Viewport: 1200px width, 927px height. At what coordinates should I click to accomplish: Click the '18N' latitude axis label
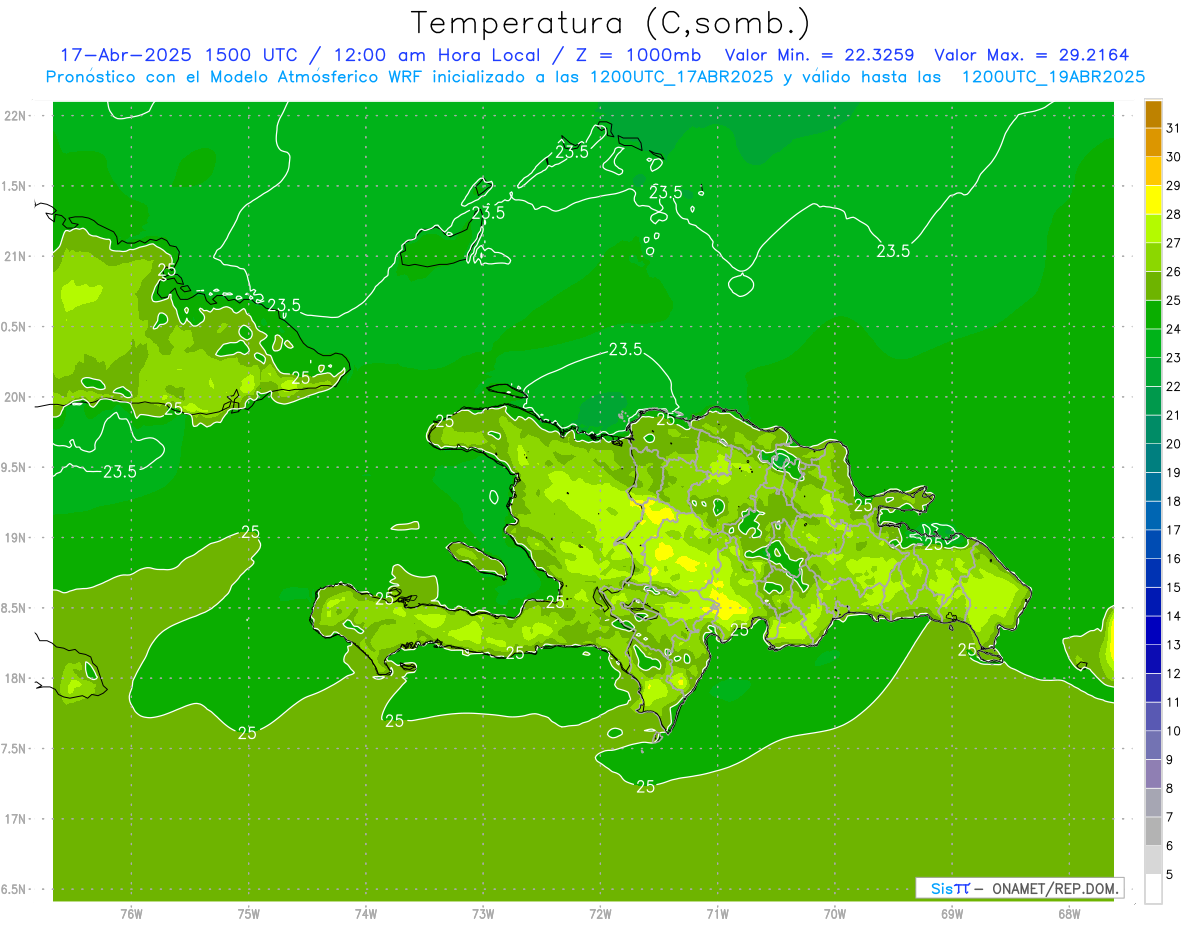tap(16, 678)
